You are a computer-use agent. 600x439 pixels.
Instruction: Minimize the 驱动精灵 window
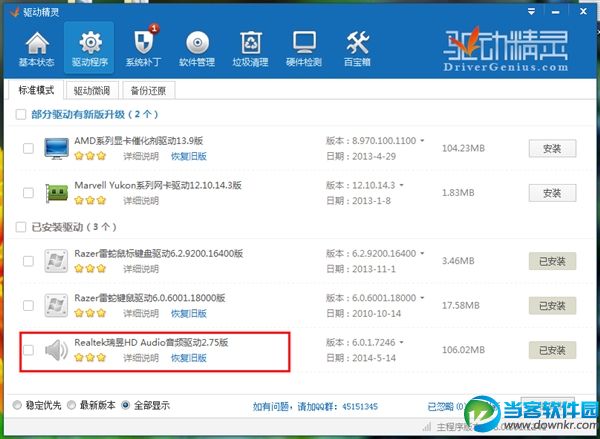click(x=556, y=12)
